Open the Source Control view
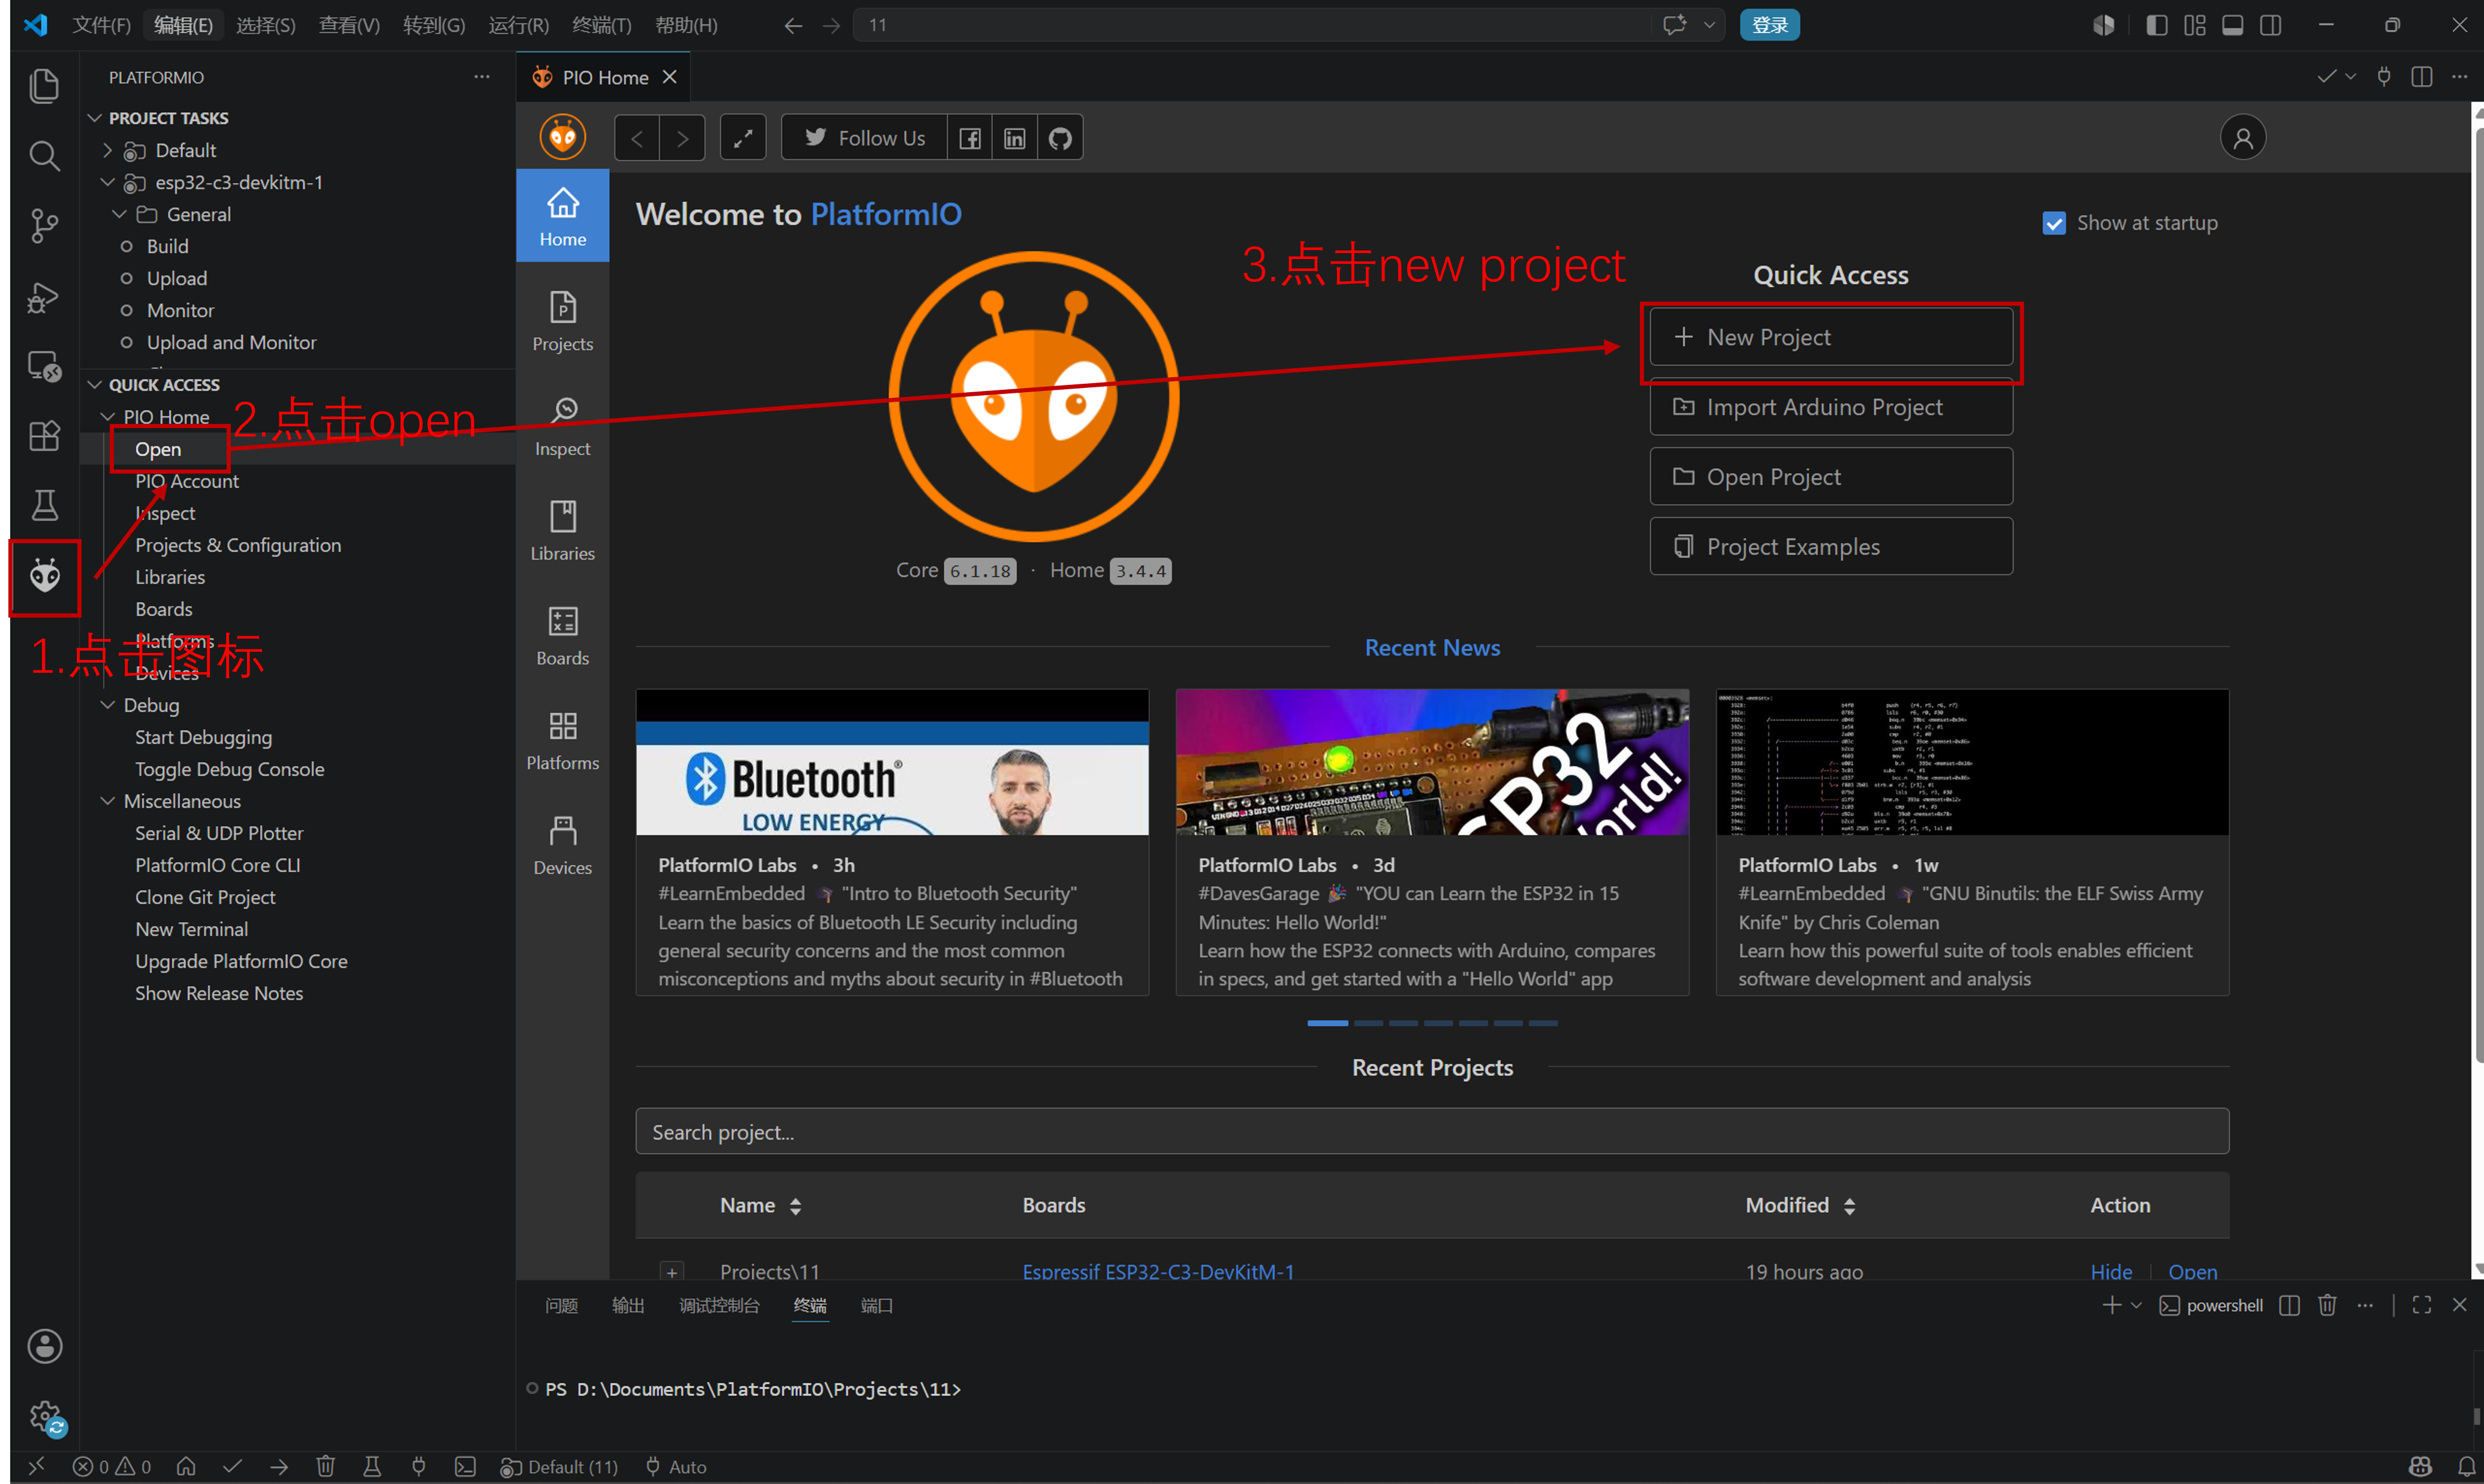The width and height of the screenshot is (2484, 1484). tap(44, 226)
